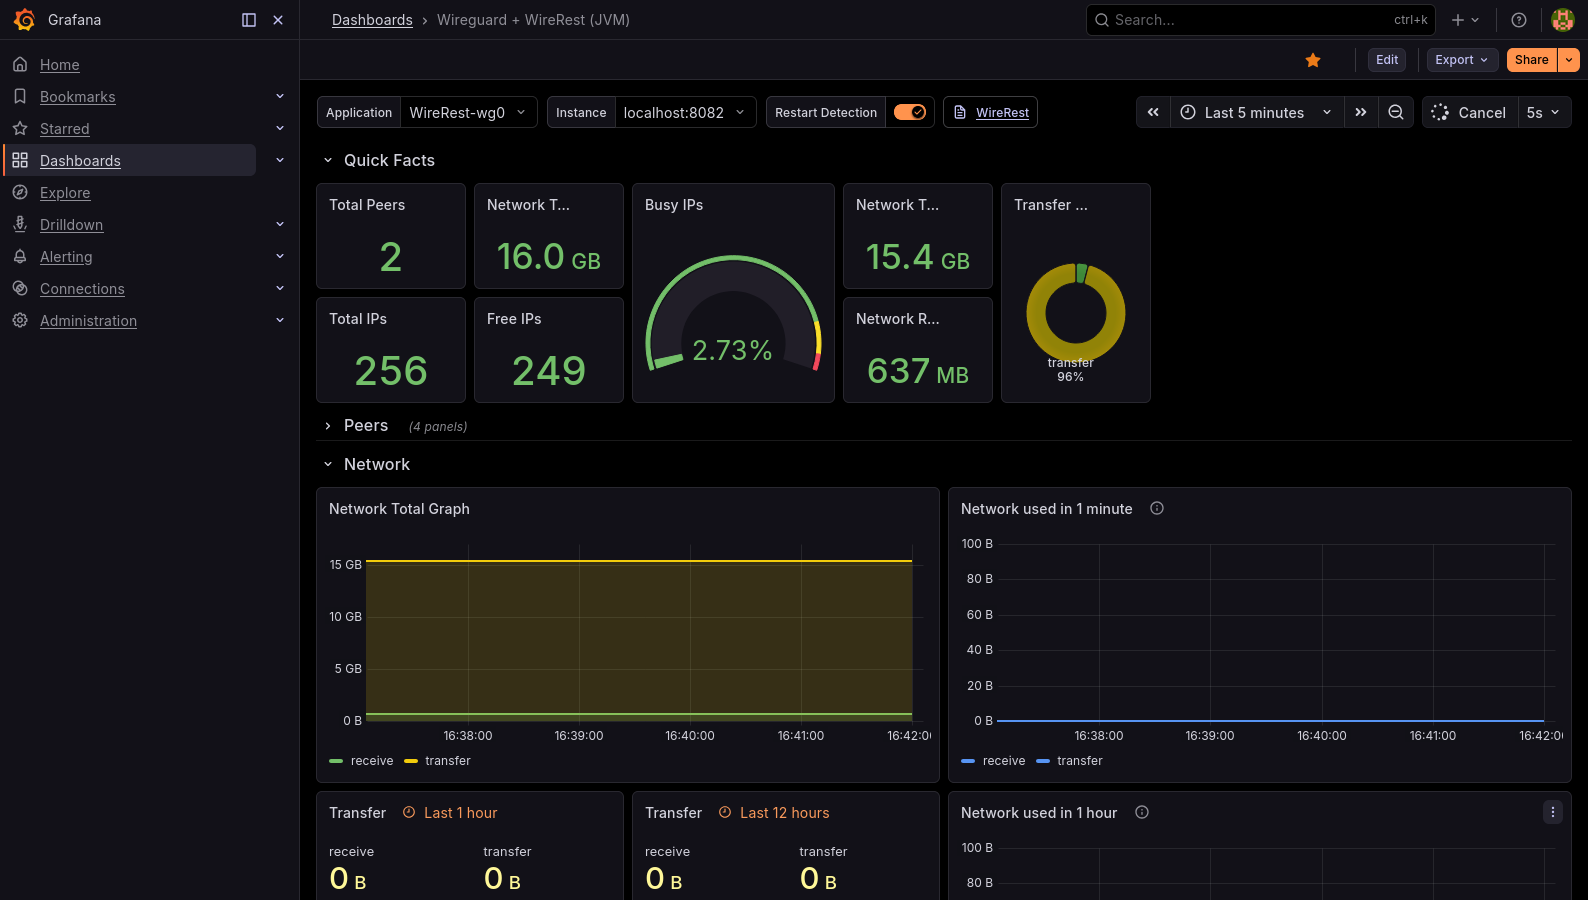The height and width of the screenshot is (900, 1588).
Task: Click the Edit dashboard button
Action: coord(1386,60)
